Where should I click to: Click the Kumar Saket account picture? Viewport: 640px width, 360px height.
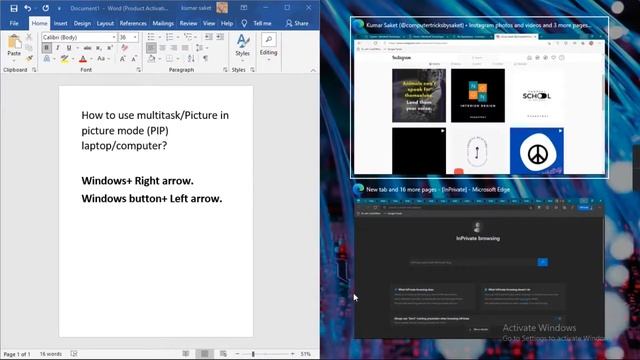coord(222,8)
